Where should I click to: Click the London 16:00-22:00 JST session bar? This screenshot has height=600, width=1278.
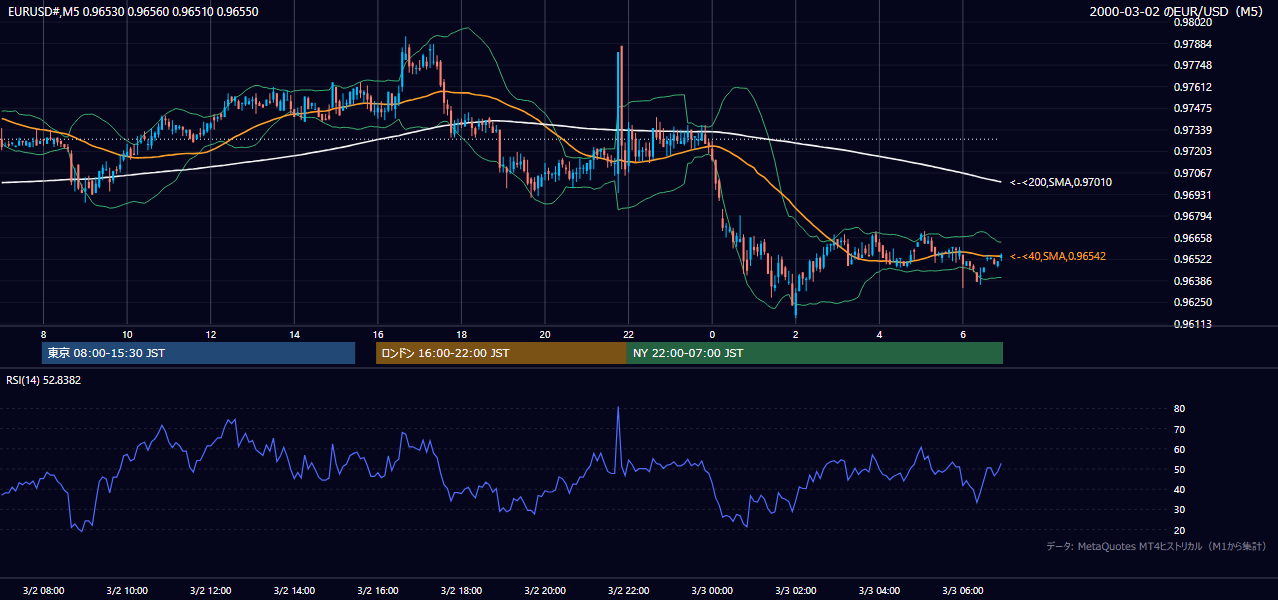pyautogui.click(x=501, y=353)
